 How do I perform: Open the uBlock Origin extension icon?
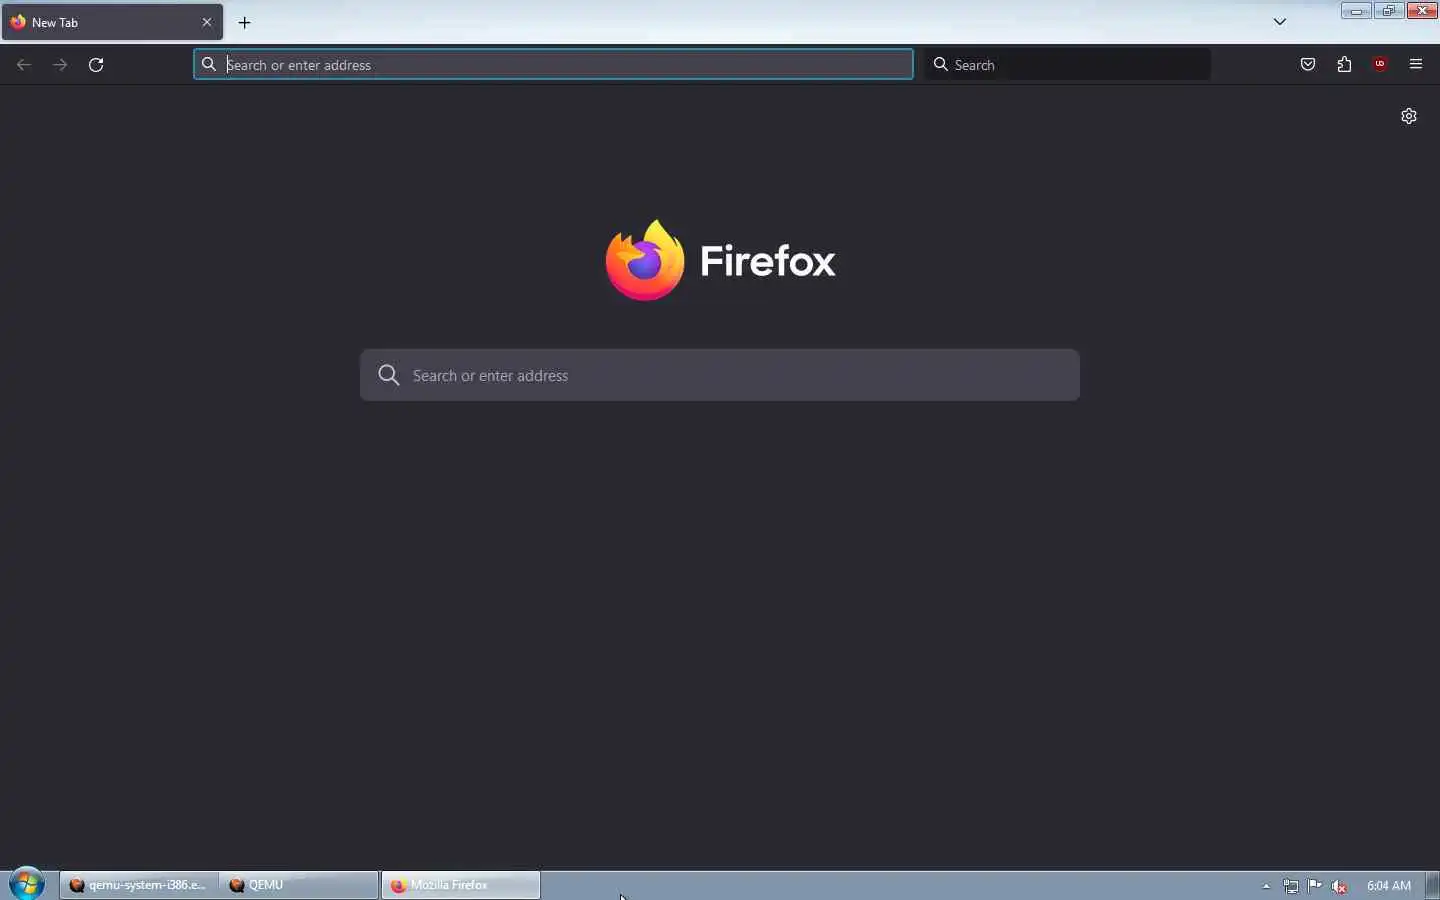(x=1380, y=65)
